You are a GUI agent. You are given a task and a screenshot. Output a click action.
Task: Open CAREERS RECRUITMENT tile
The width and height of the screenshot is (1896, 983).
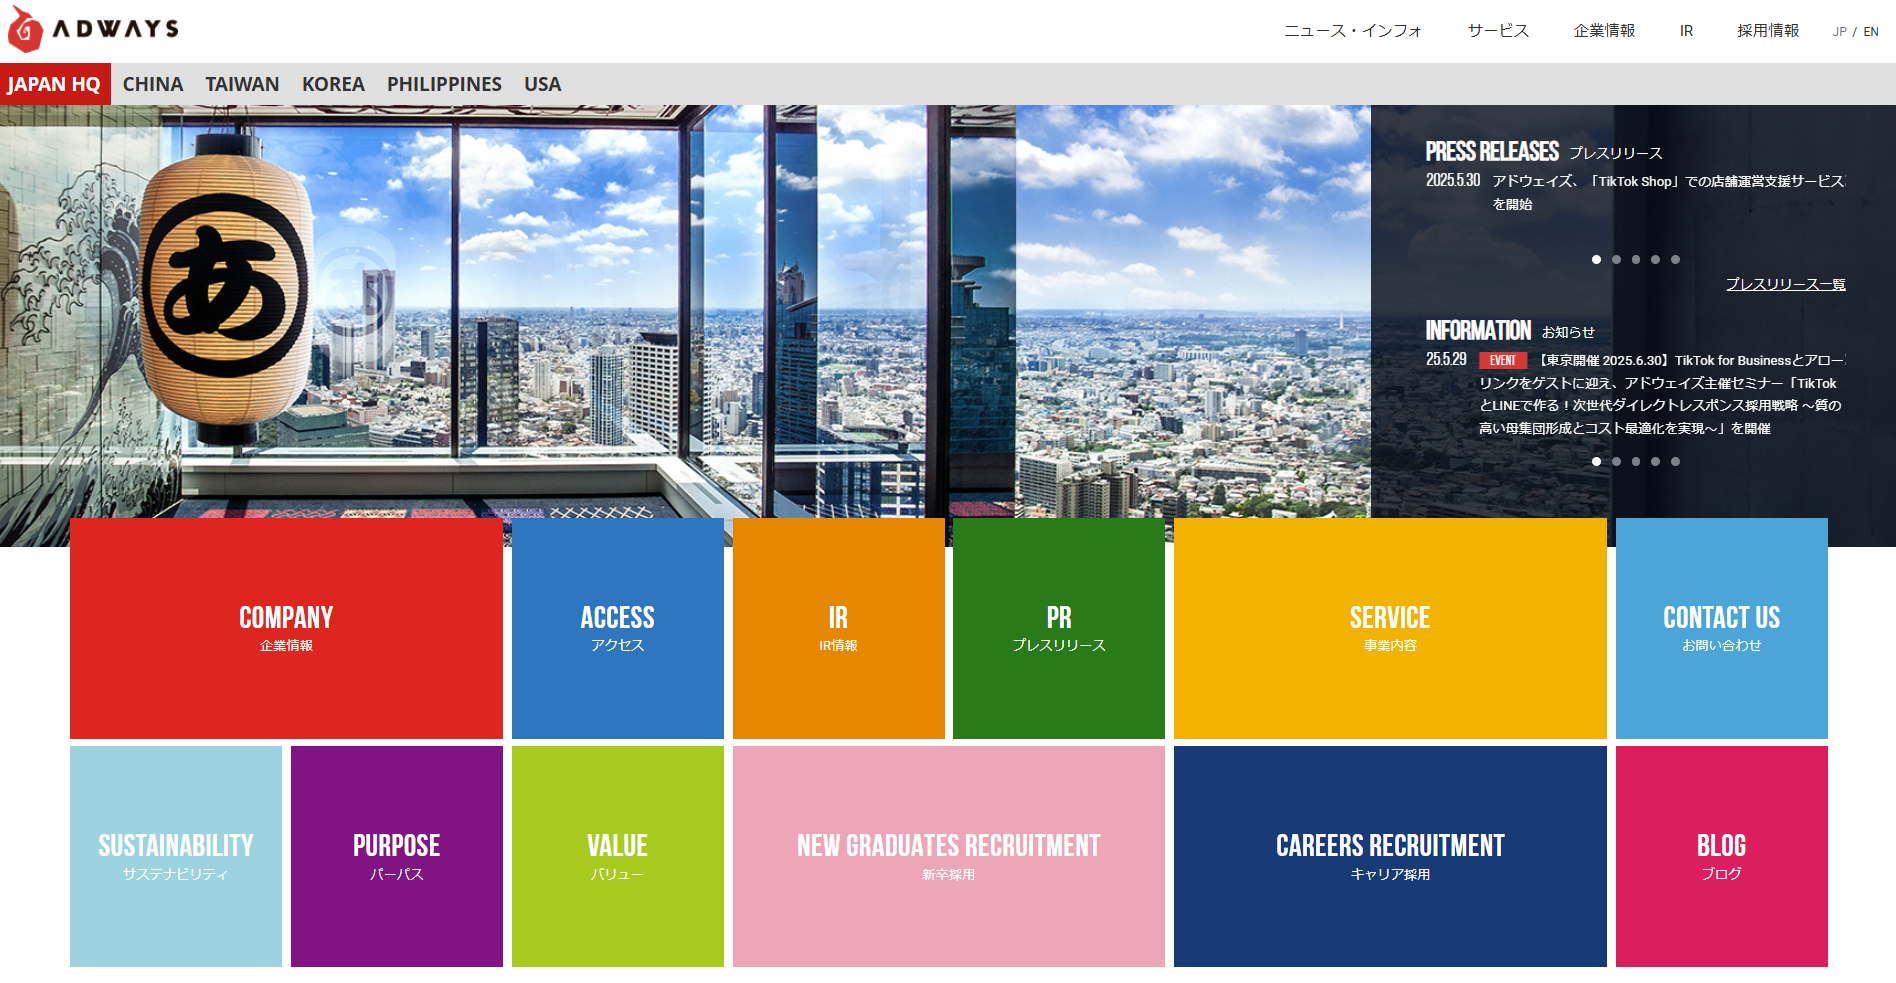(1390, 856)
